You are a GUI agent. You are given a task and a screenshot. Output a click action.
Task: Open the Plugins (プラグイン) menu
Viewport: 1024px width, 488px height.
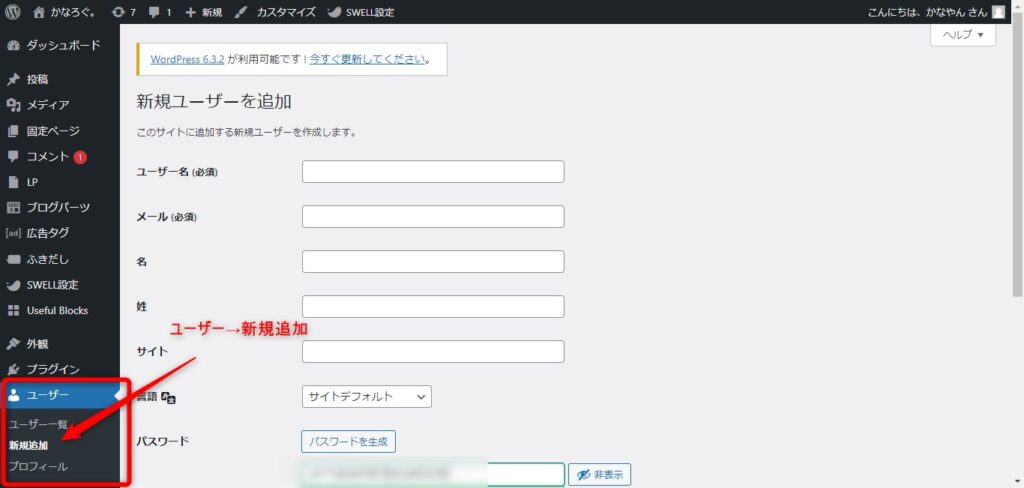tap(52, 369)
